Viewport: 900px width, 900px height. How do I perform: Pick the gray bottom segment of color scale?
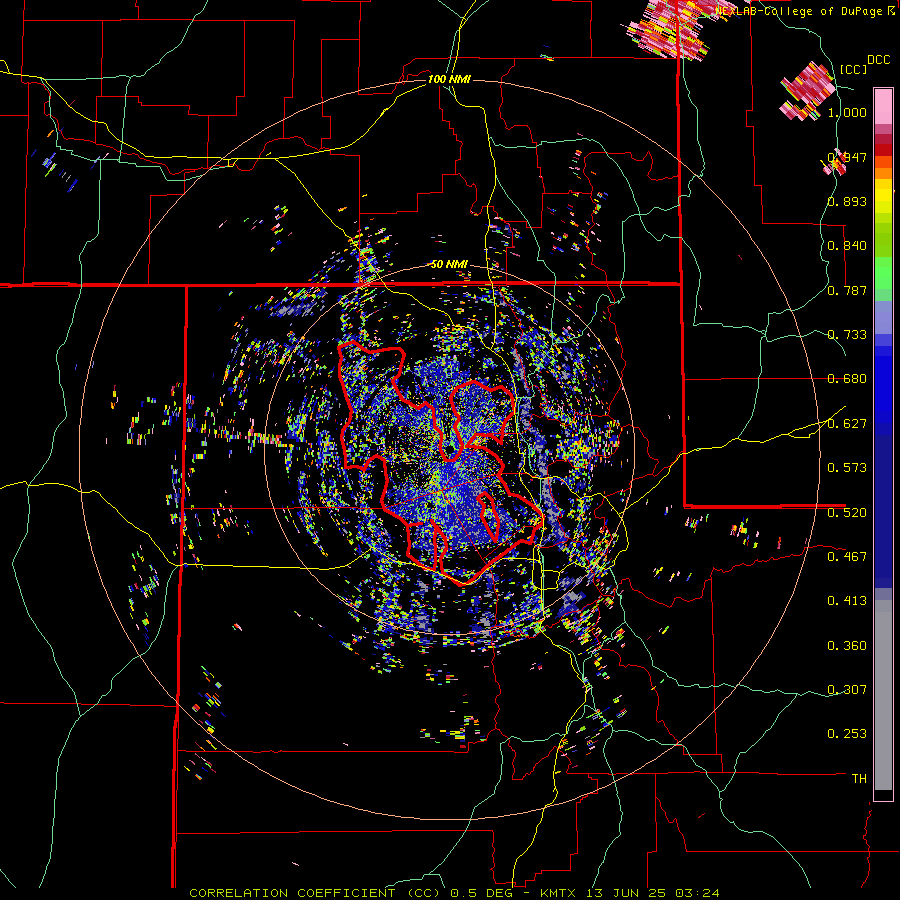pos(883,695)
